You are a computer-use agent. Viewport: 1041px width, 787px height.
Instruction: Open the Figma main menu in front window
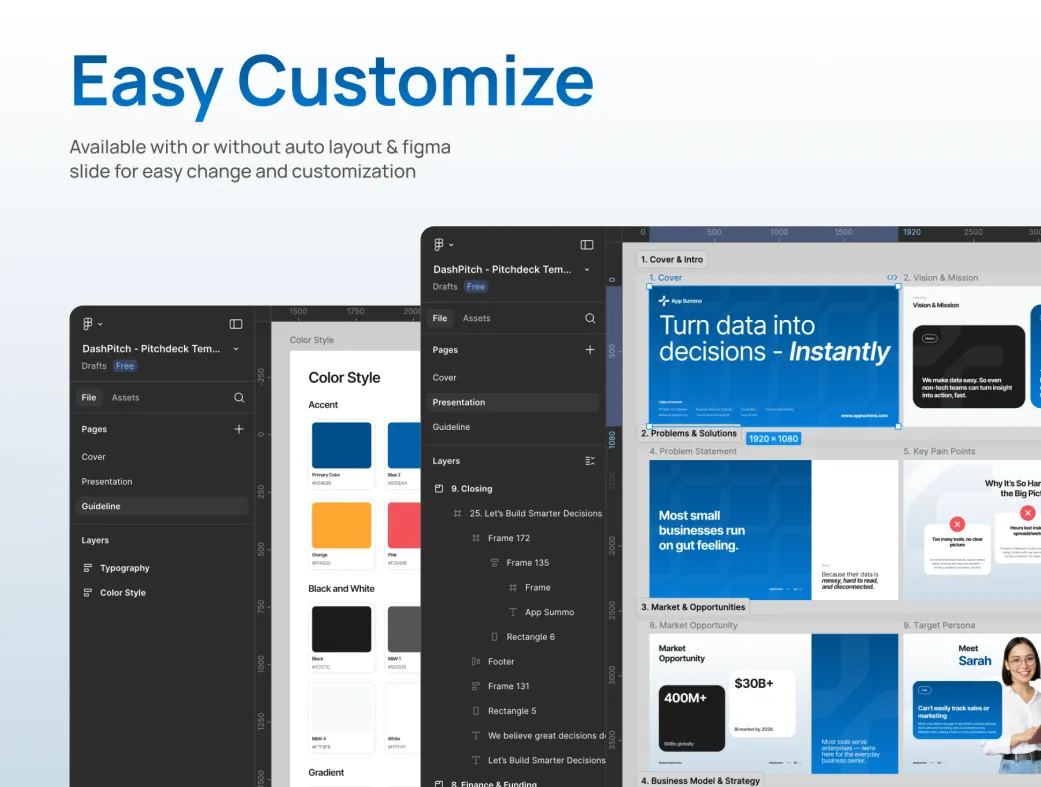click(x=442, y=245)
